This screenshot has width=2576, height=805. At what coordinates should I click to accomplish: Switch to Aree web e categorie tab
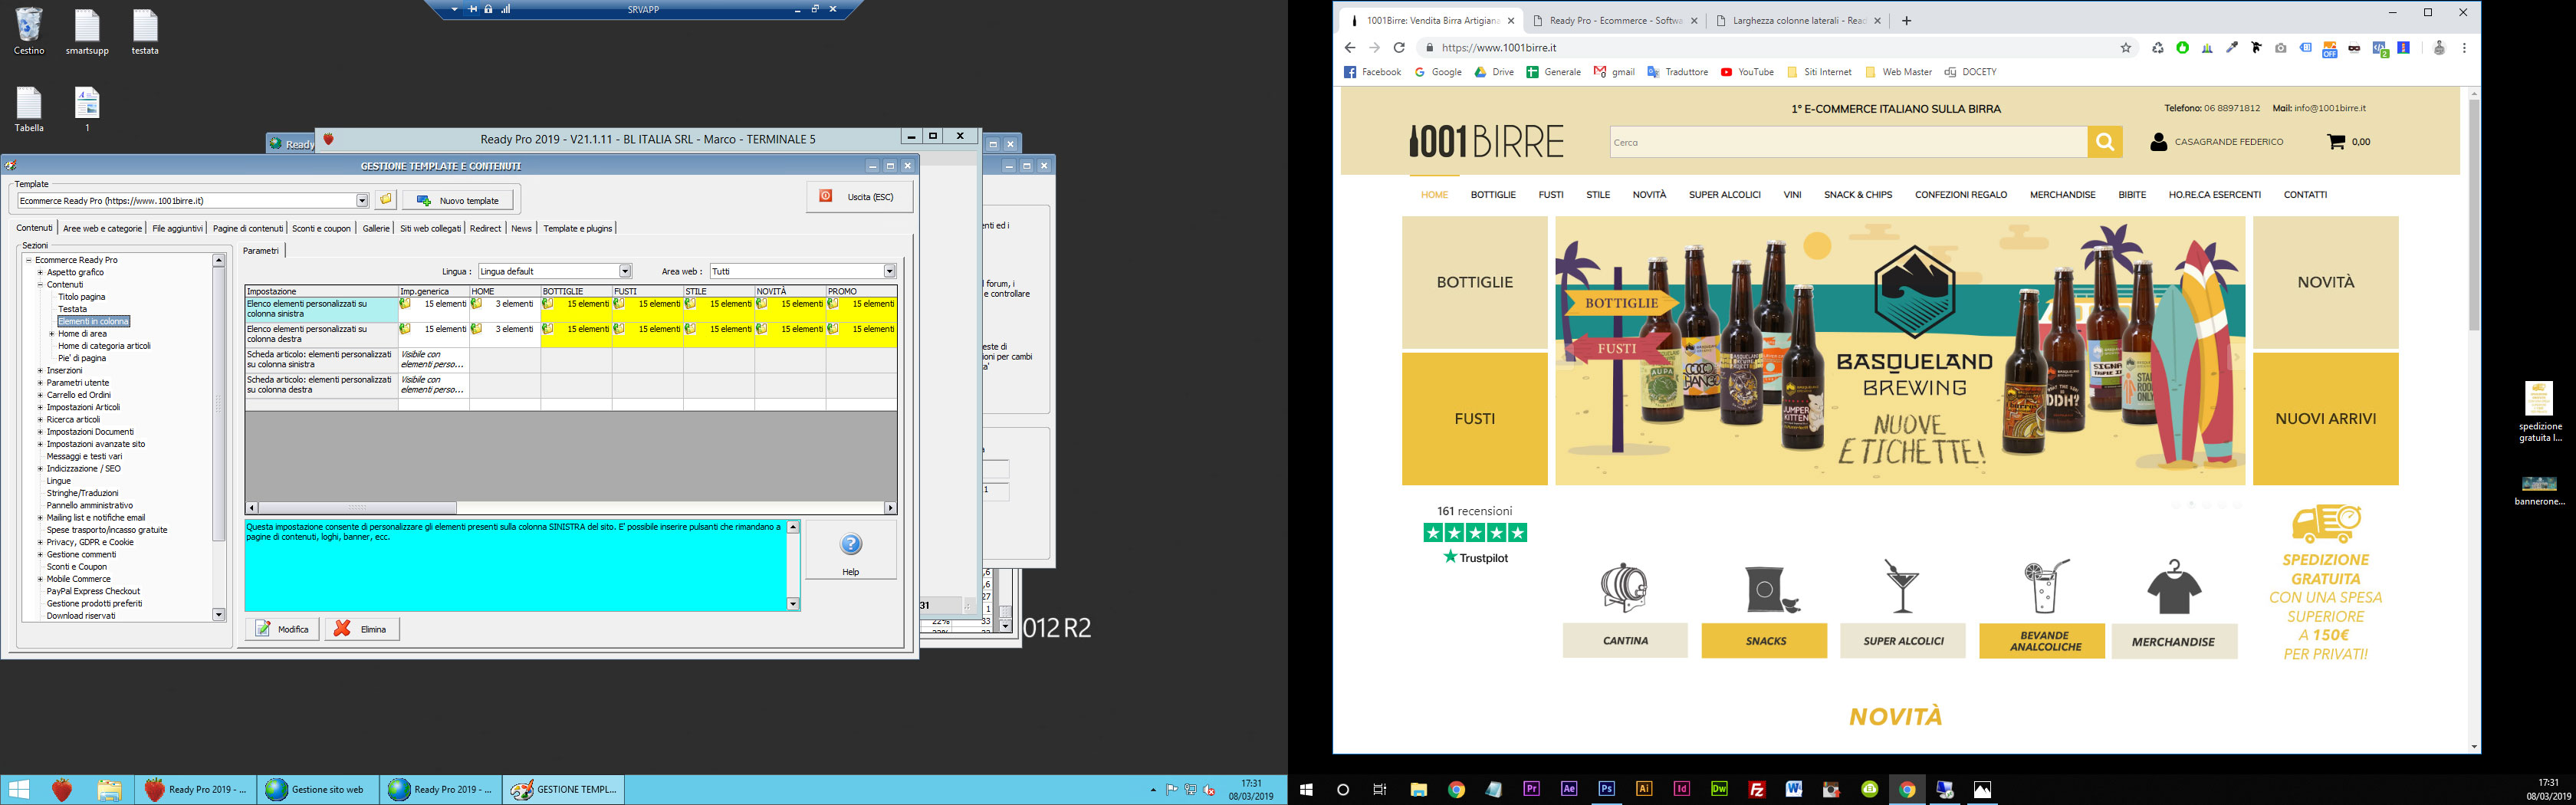click(102, 228)
